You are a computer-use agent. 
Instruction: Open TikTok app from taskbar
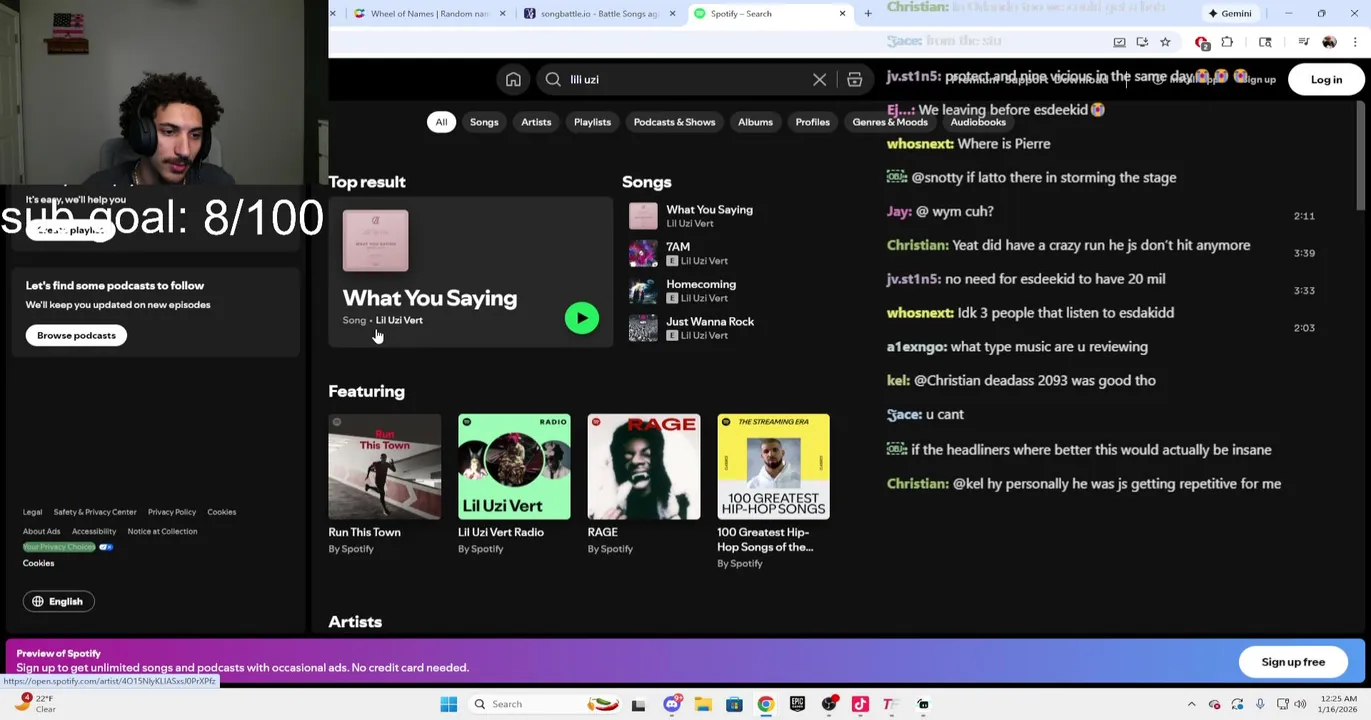pyautogui.click(x=859, y=705)
